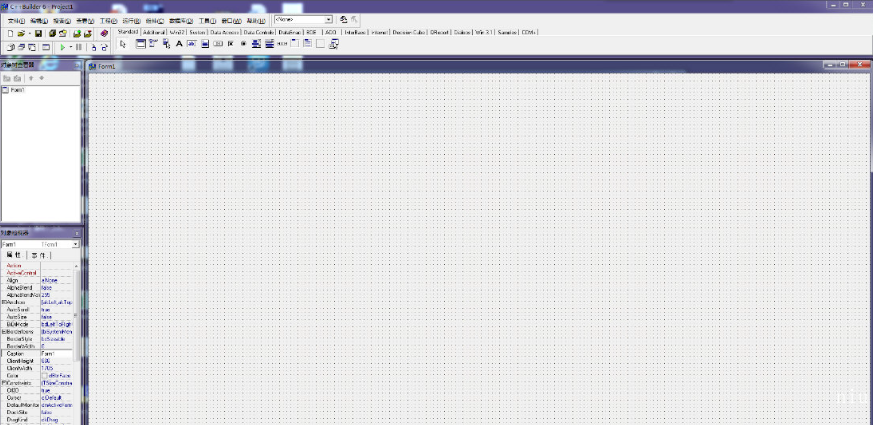Switch to the 事件 (Events) inspector tab
873x425 pixels.
click(39, 255)
